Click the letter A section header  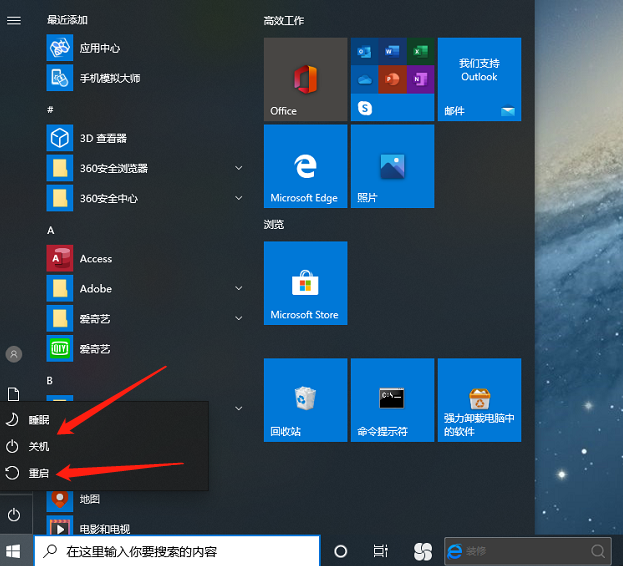tap(50, 230)
